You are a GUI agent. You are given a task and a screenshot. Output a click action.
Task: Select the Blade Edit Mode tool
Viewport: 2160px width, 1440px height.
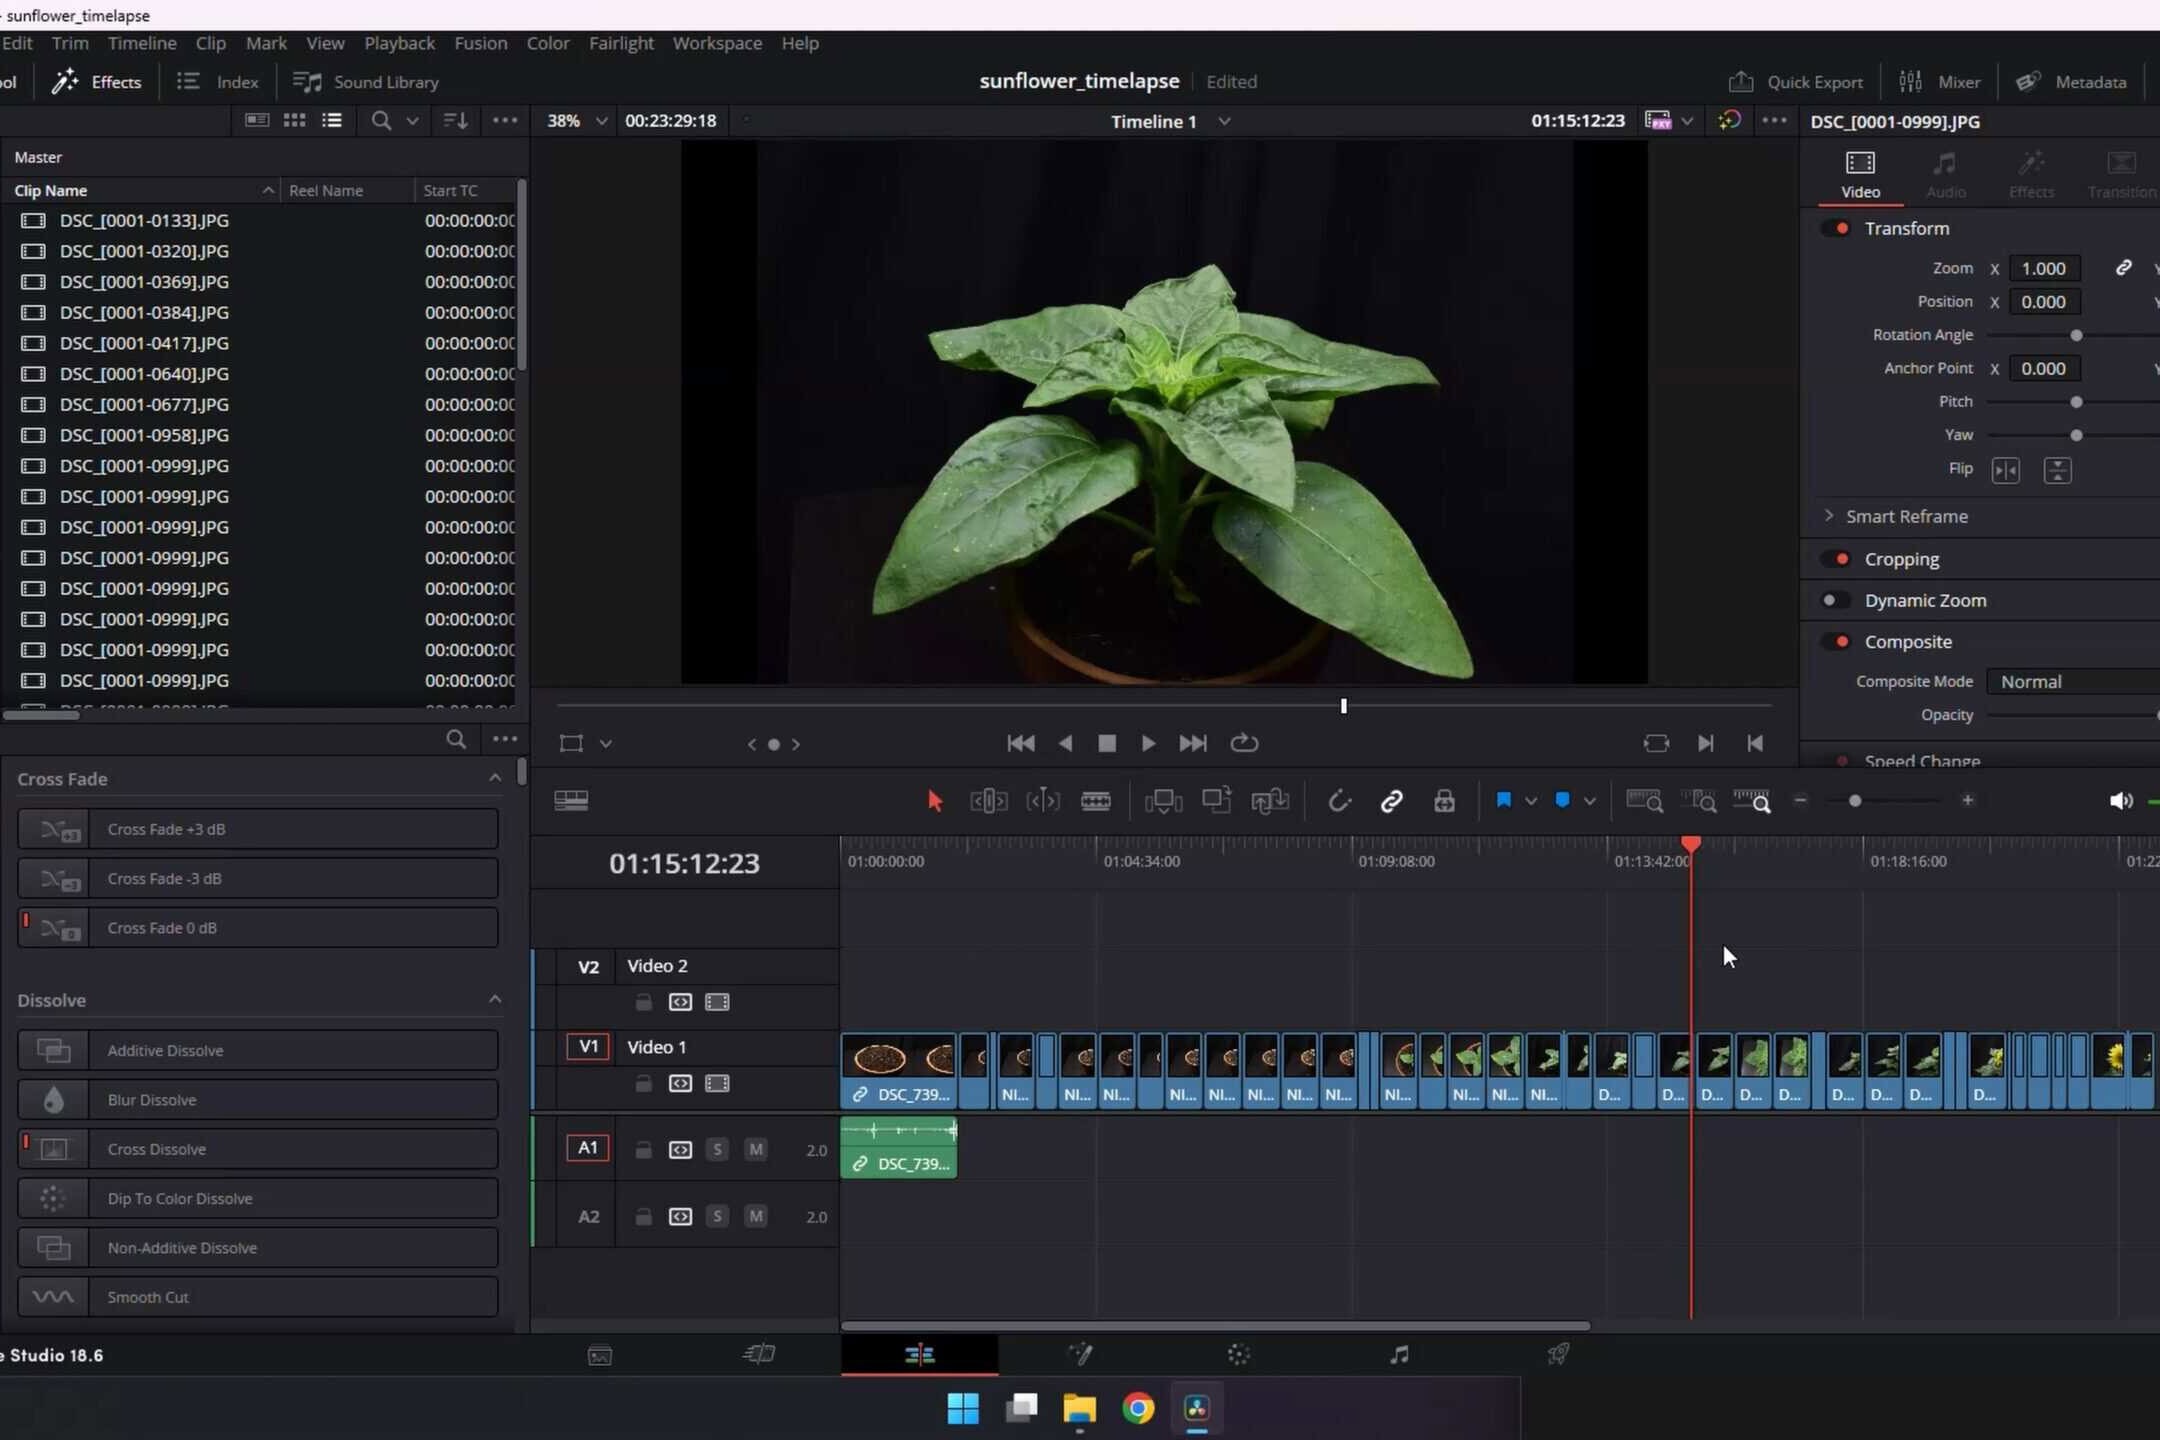pos(1096,801)
